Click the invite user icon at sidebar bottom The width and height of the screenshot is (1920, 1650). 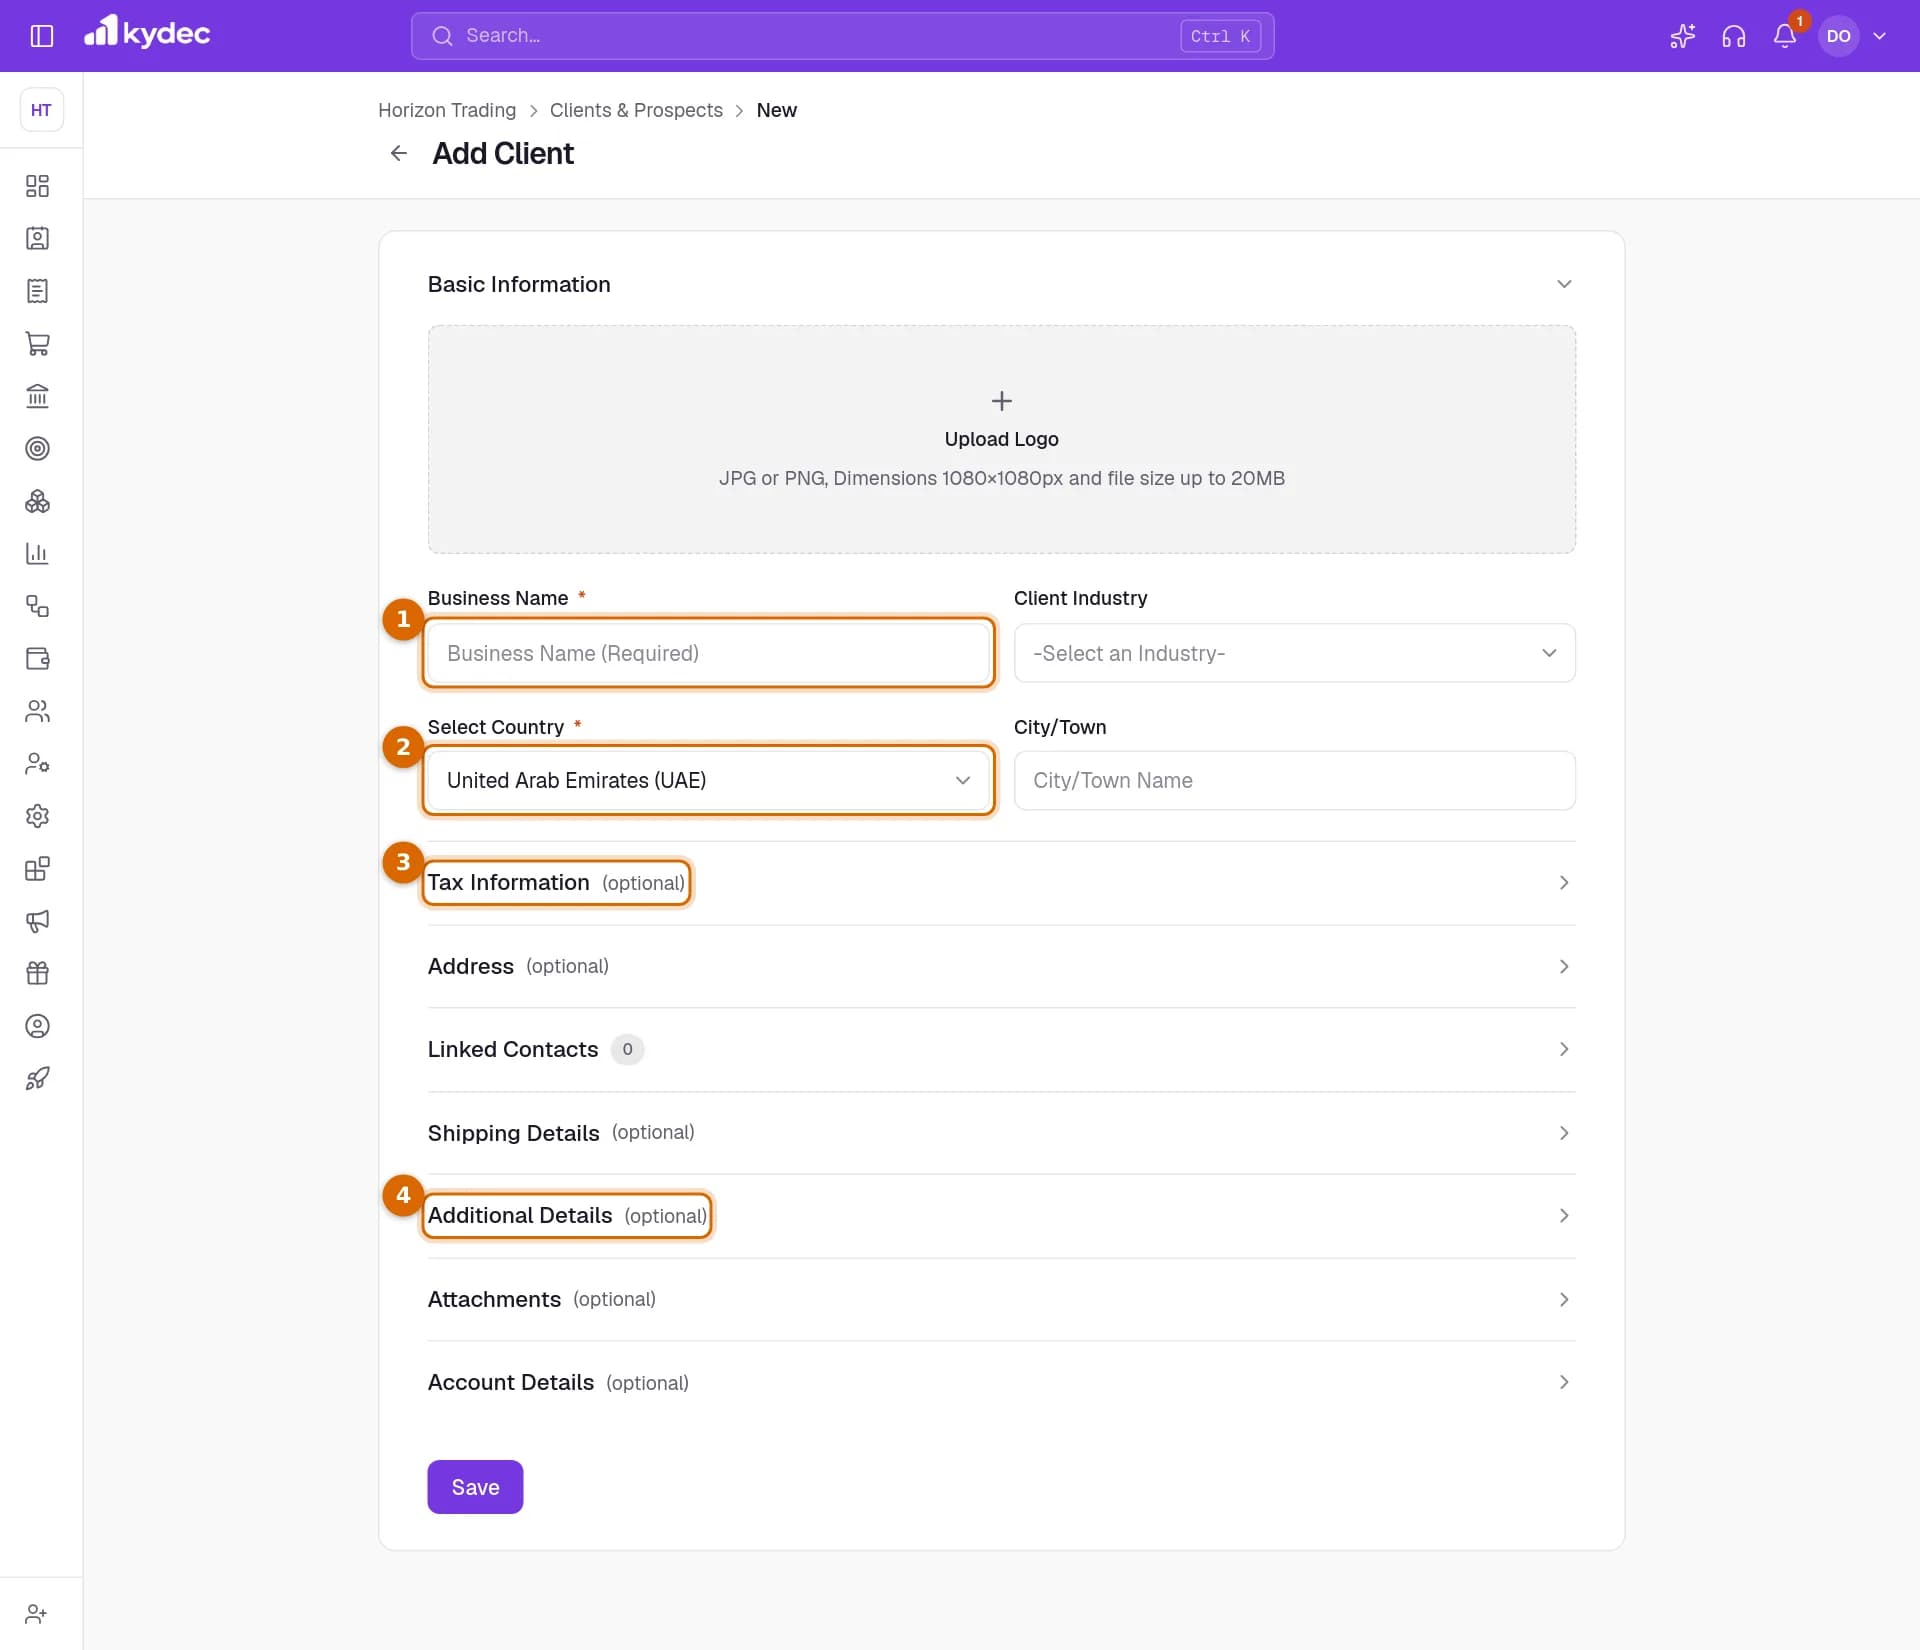pos(36,1614)
